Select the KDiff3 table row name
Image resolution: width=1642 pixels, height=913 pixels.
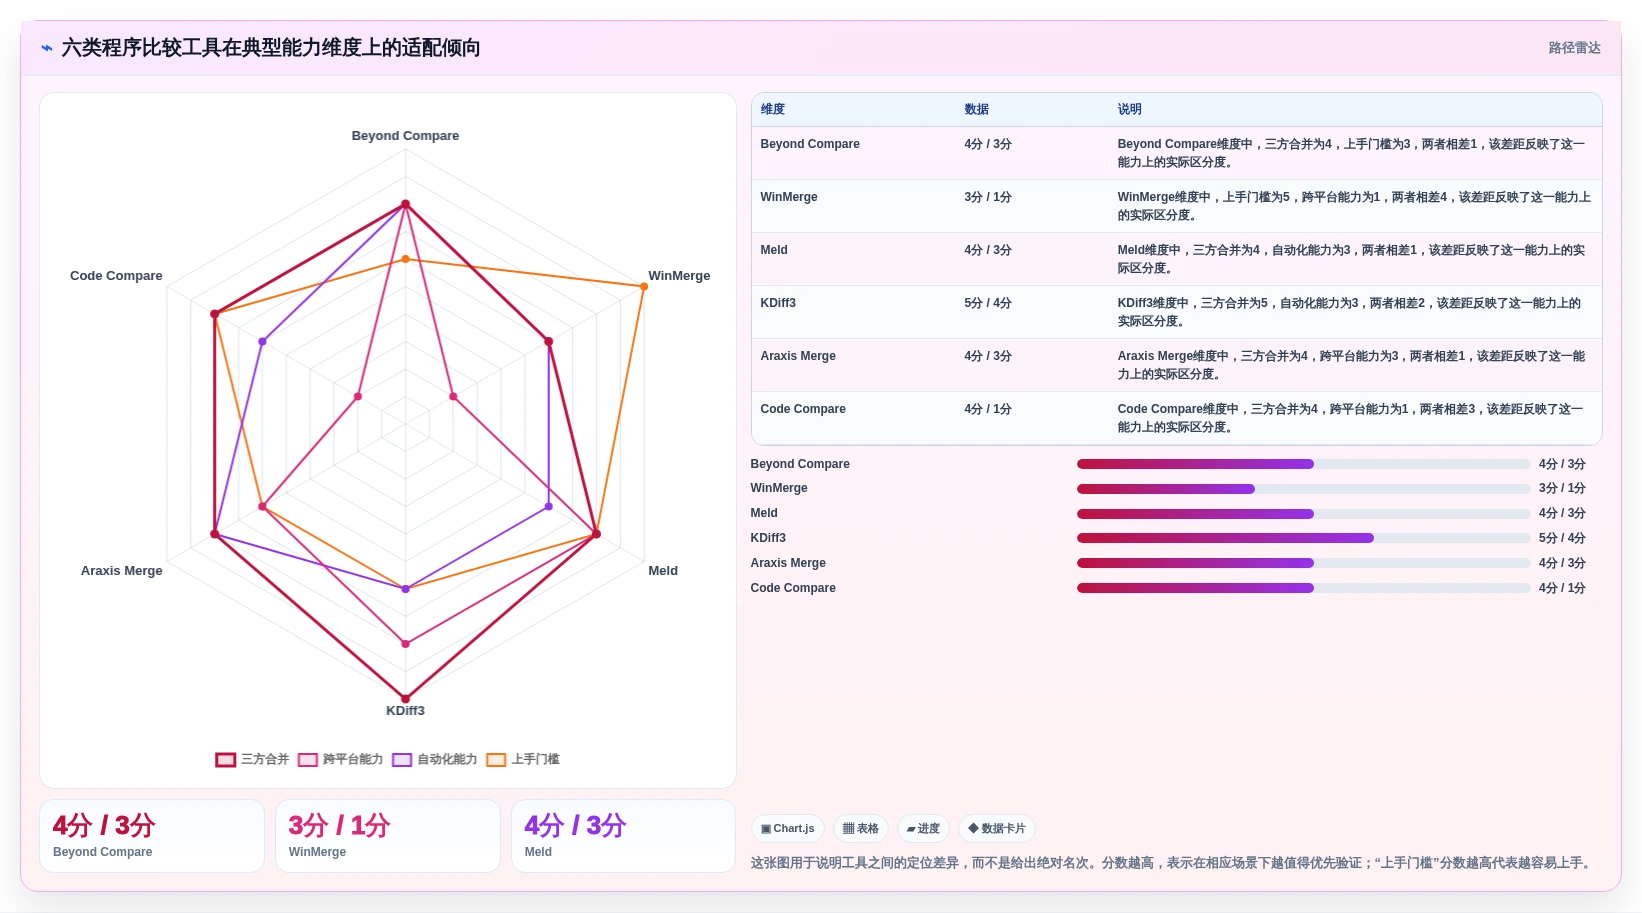click(x=778, y=303)
